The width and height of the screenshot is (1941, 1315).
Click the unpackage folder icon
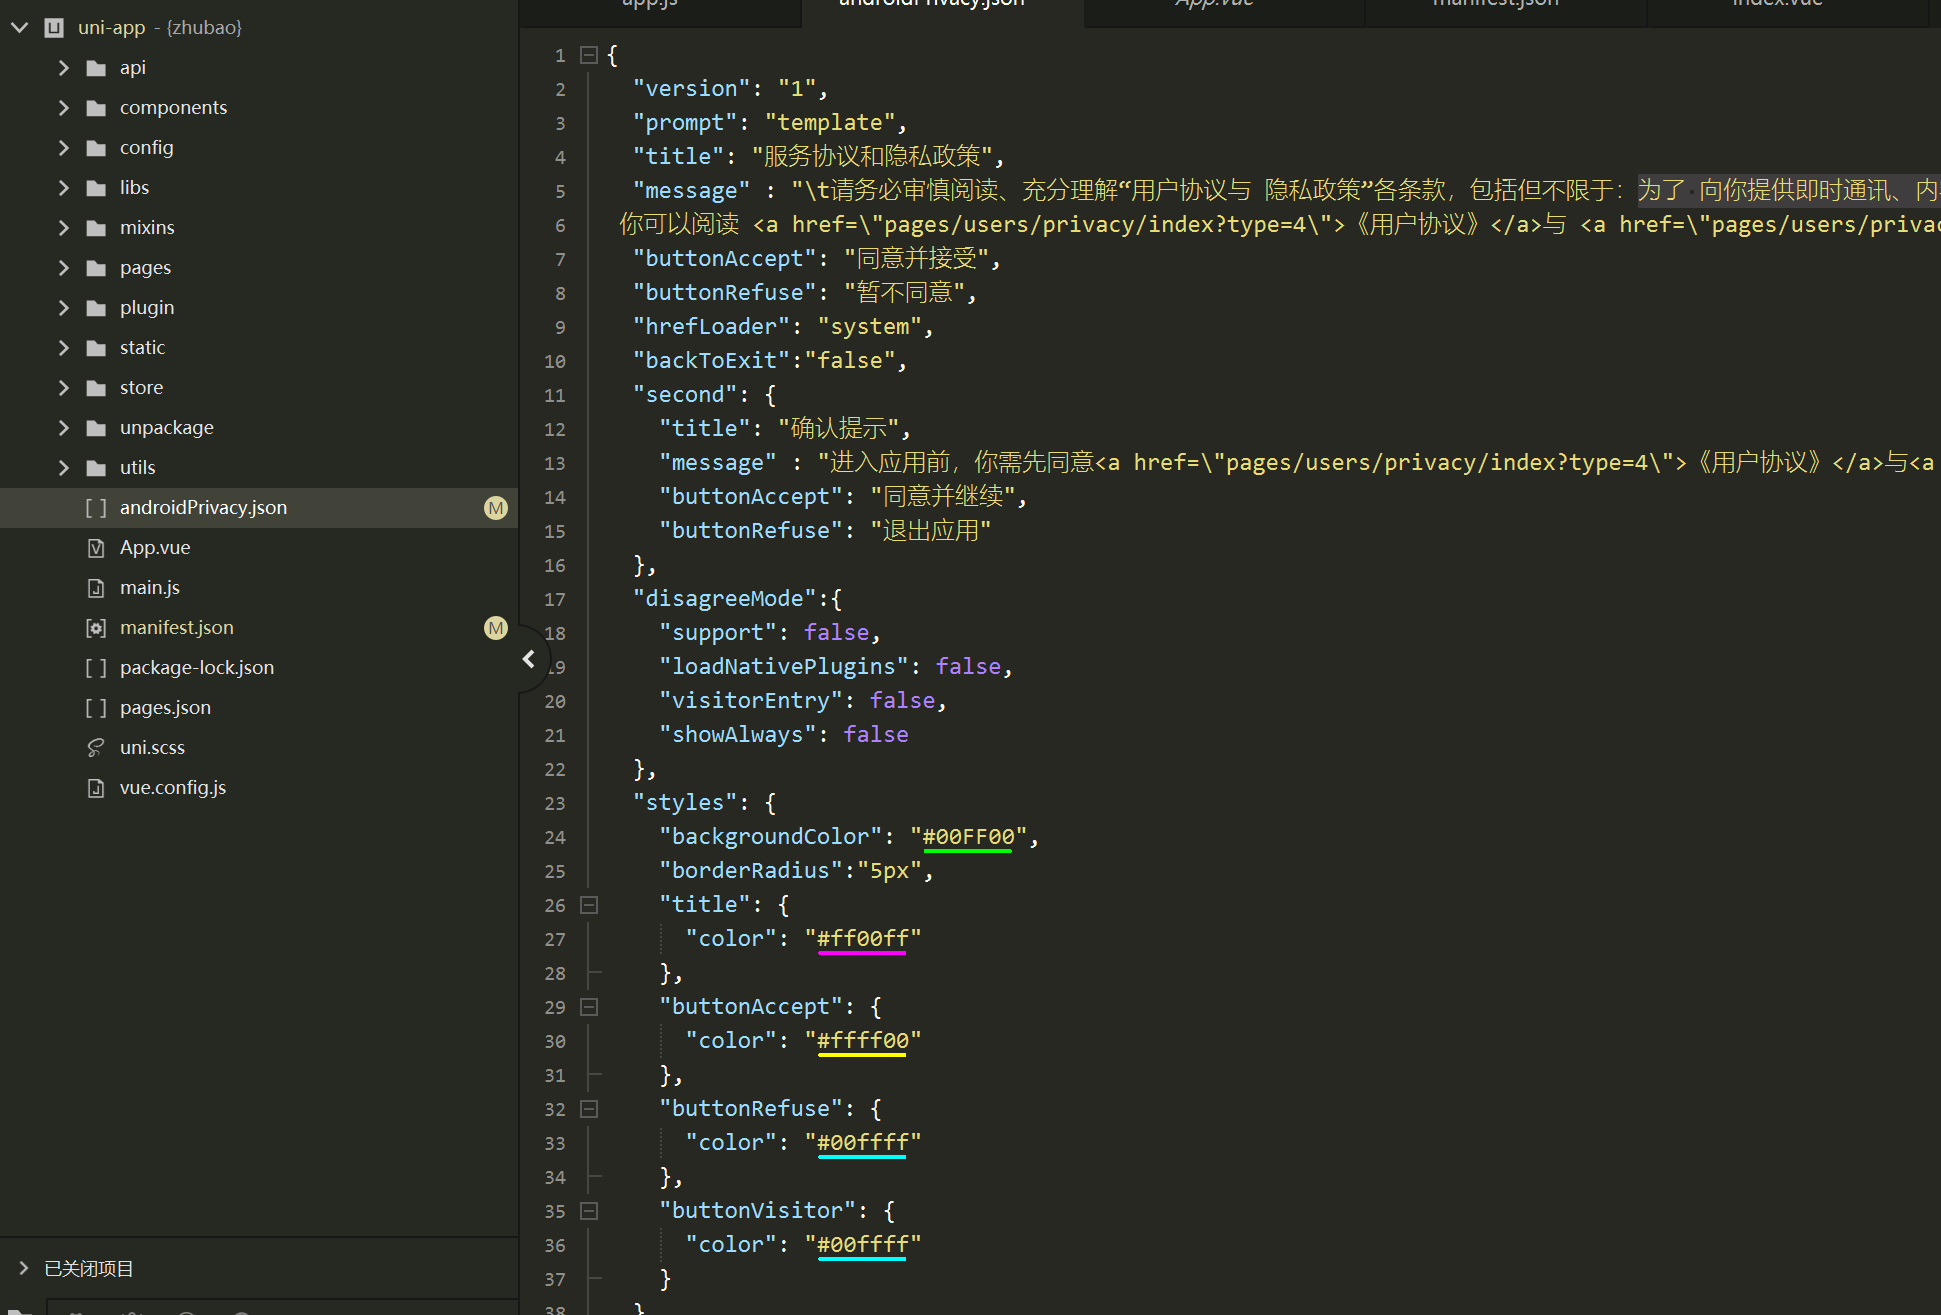[96, 428]
